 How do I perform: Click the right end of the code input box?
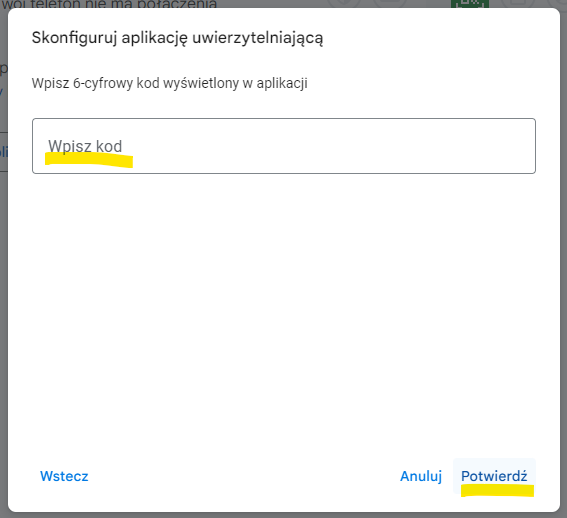coord(521,146)
